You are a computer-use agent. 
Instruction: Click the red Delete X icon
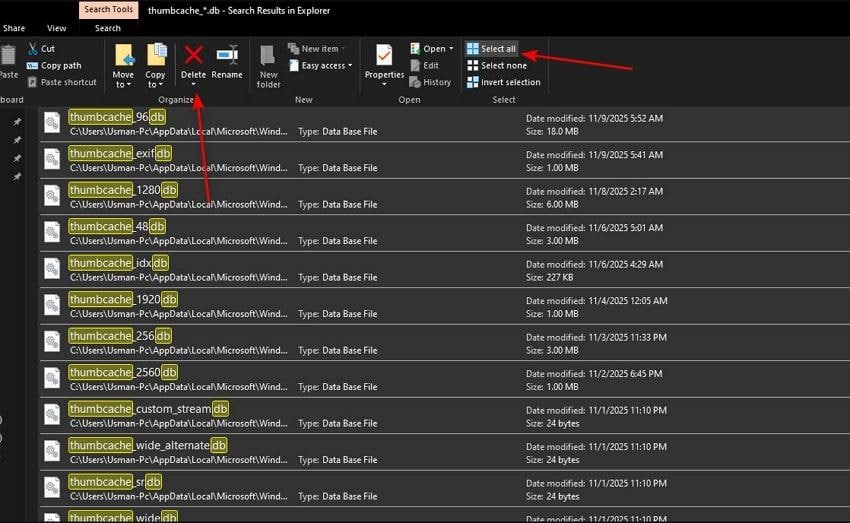(194, 55)
